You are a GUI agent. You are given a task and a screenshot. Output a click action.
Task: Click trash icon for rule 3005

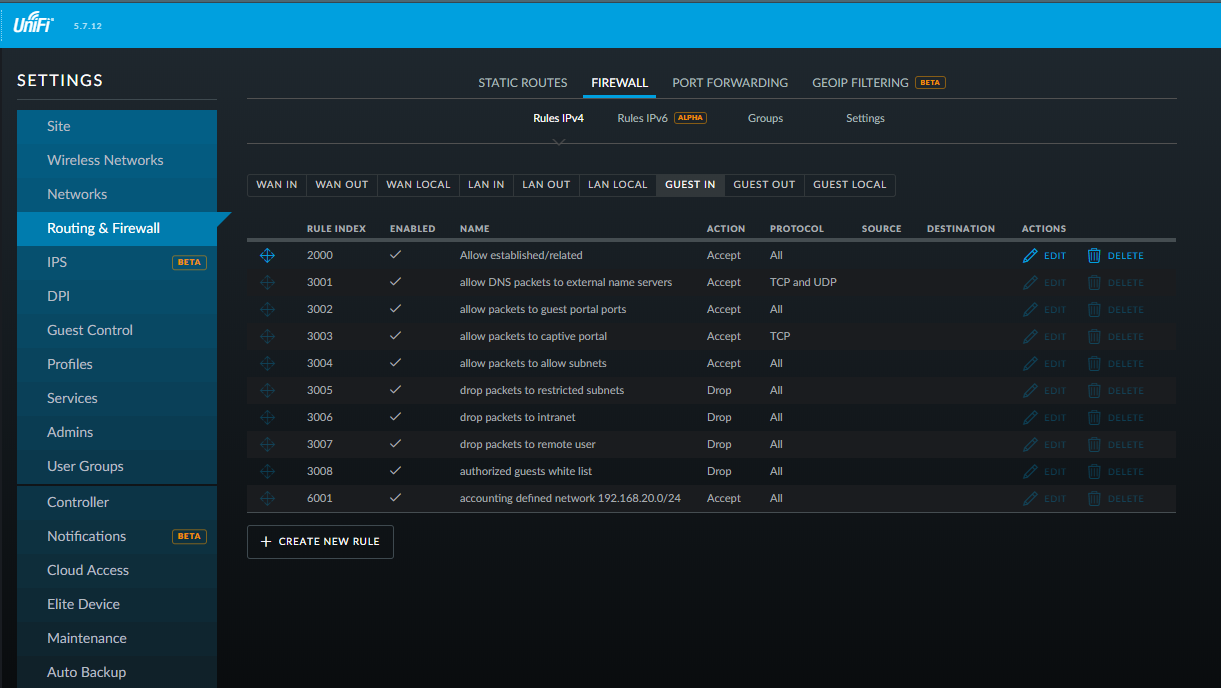point(1094,391)
